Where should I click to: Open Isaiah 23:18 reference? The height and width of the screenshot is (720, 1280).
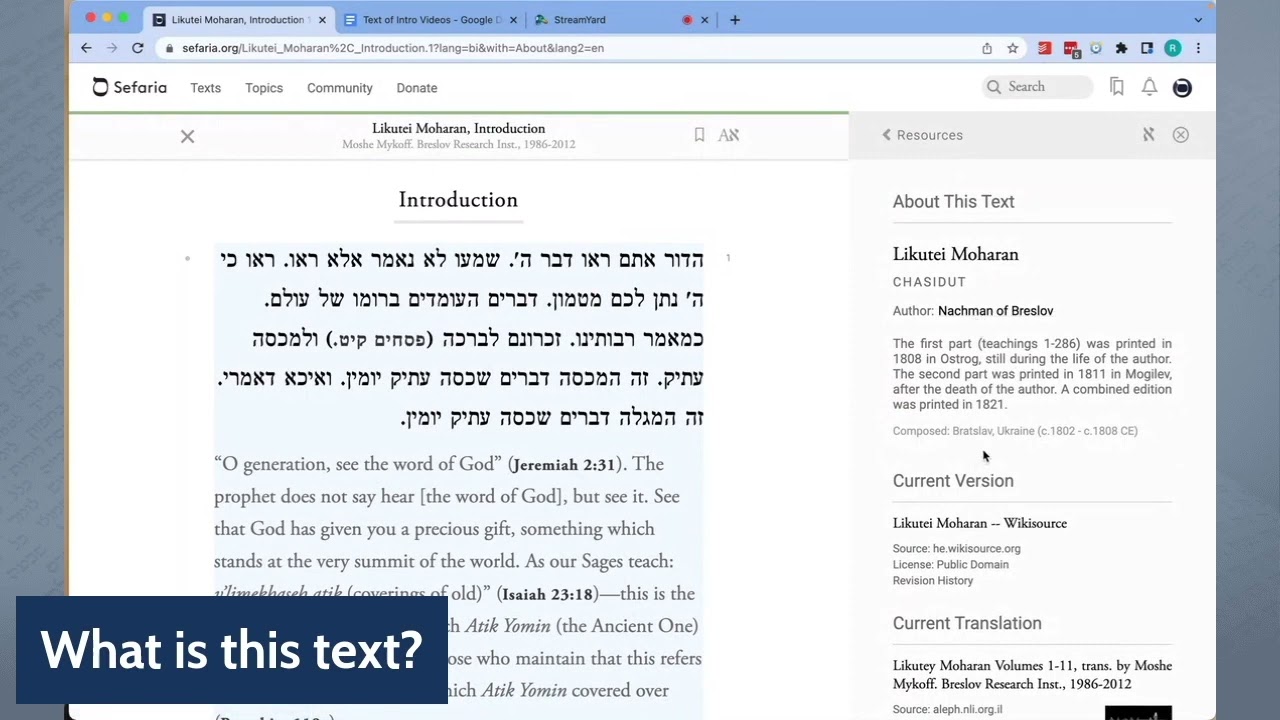point(548,594)
